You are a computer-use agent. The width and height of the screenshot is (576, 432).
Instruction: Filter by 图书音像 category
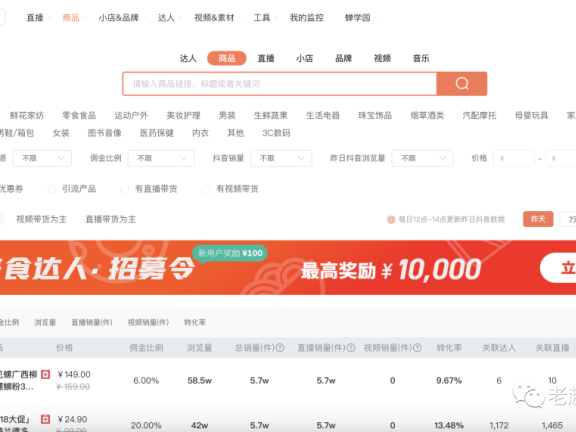[105, 133]
